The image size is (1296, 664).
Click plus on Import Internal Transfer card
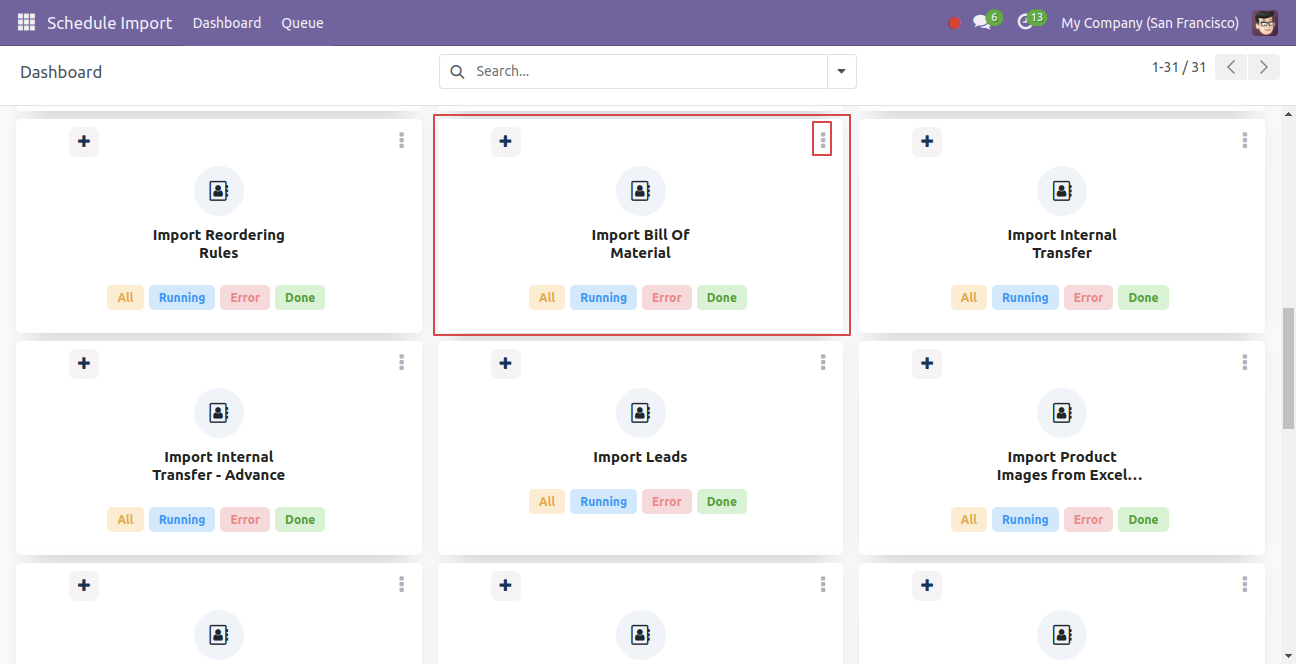tap(927, 142)
